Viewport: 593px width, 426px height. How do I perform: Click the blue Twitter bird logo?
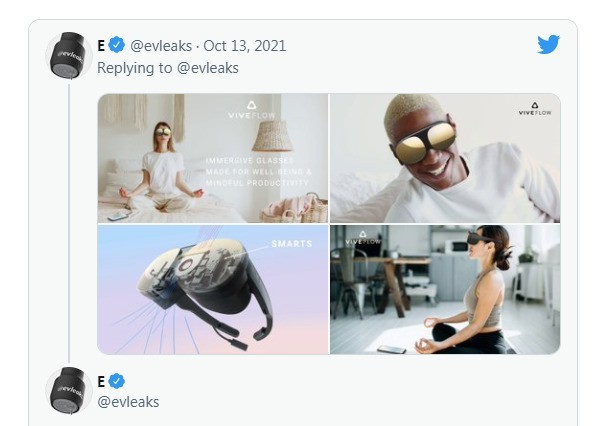549,44
